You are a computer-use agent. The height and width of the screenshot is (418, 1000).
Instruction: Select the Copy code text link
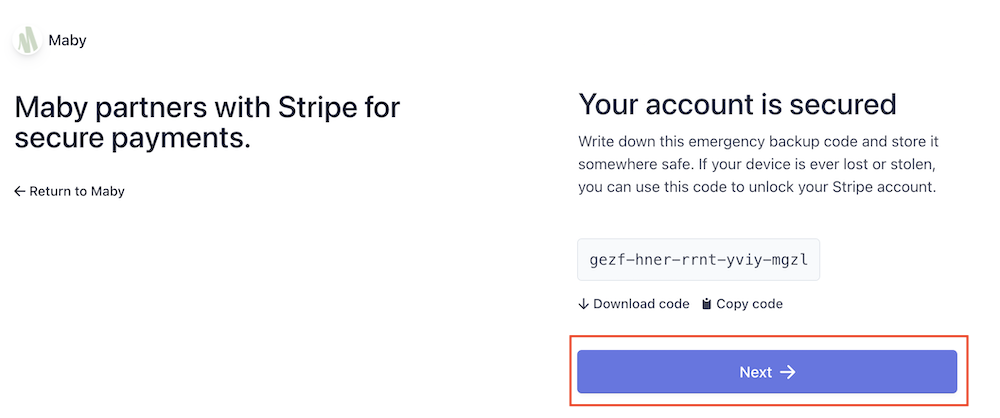(x=742, y=304)
